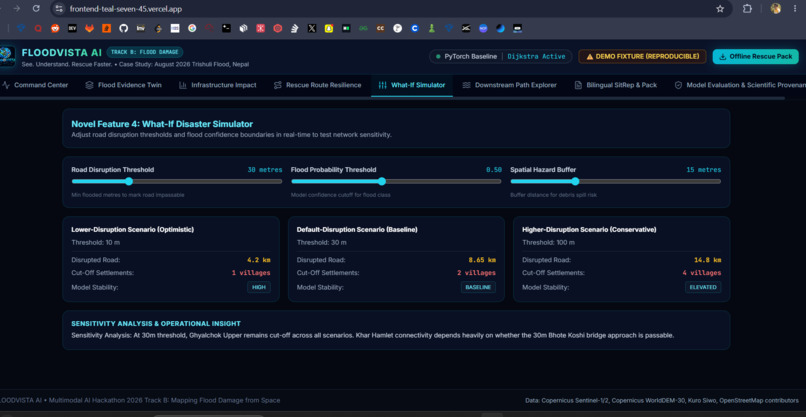Viewport: 806px width, 417px height.
Task: Click the Road Disruption Threshold slider handle
Action: (x=129, y=181)
